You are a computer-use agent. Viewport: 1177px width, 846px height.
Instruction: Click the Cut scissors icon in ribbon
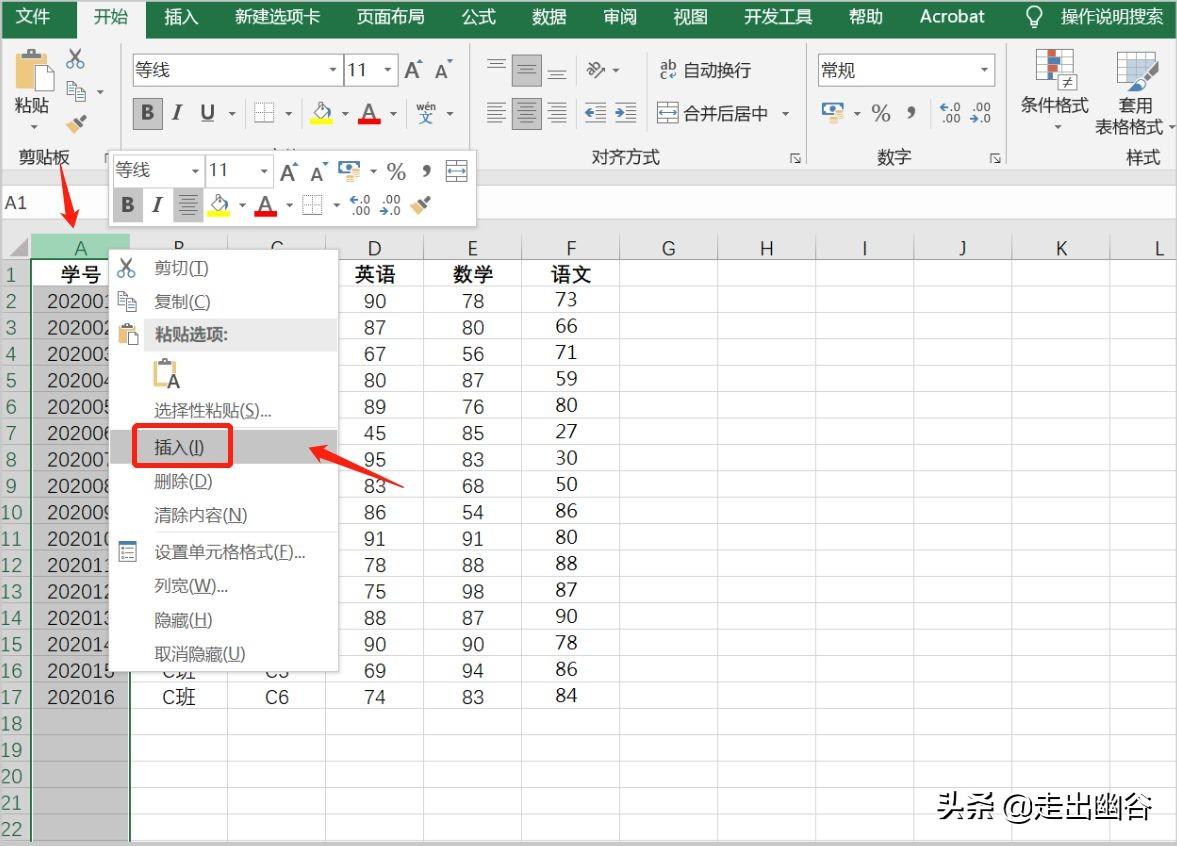click(x=76, y=60)
